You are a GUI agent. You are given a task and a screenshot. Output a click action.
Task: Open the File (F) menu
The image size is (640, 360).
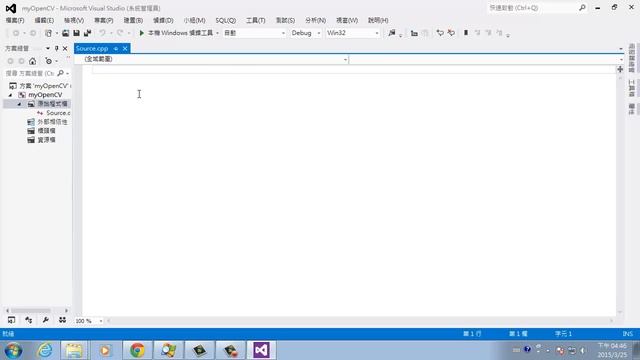coord(15,20)
